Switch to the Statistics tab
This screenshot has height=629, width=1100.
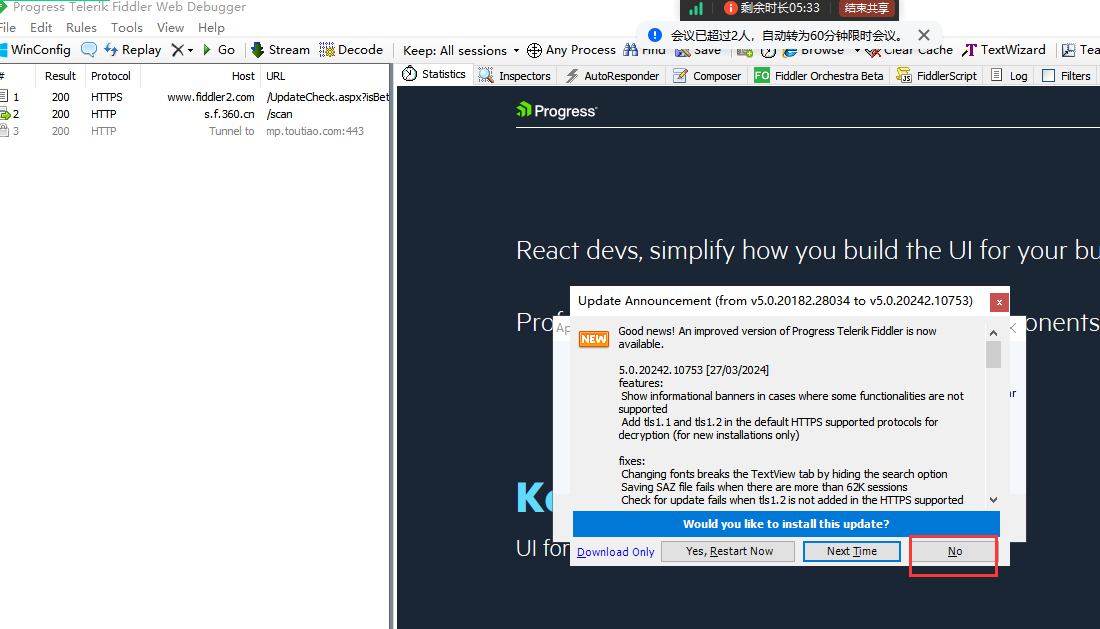[x=434, y=74]
